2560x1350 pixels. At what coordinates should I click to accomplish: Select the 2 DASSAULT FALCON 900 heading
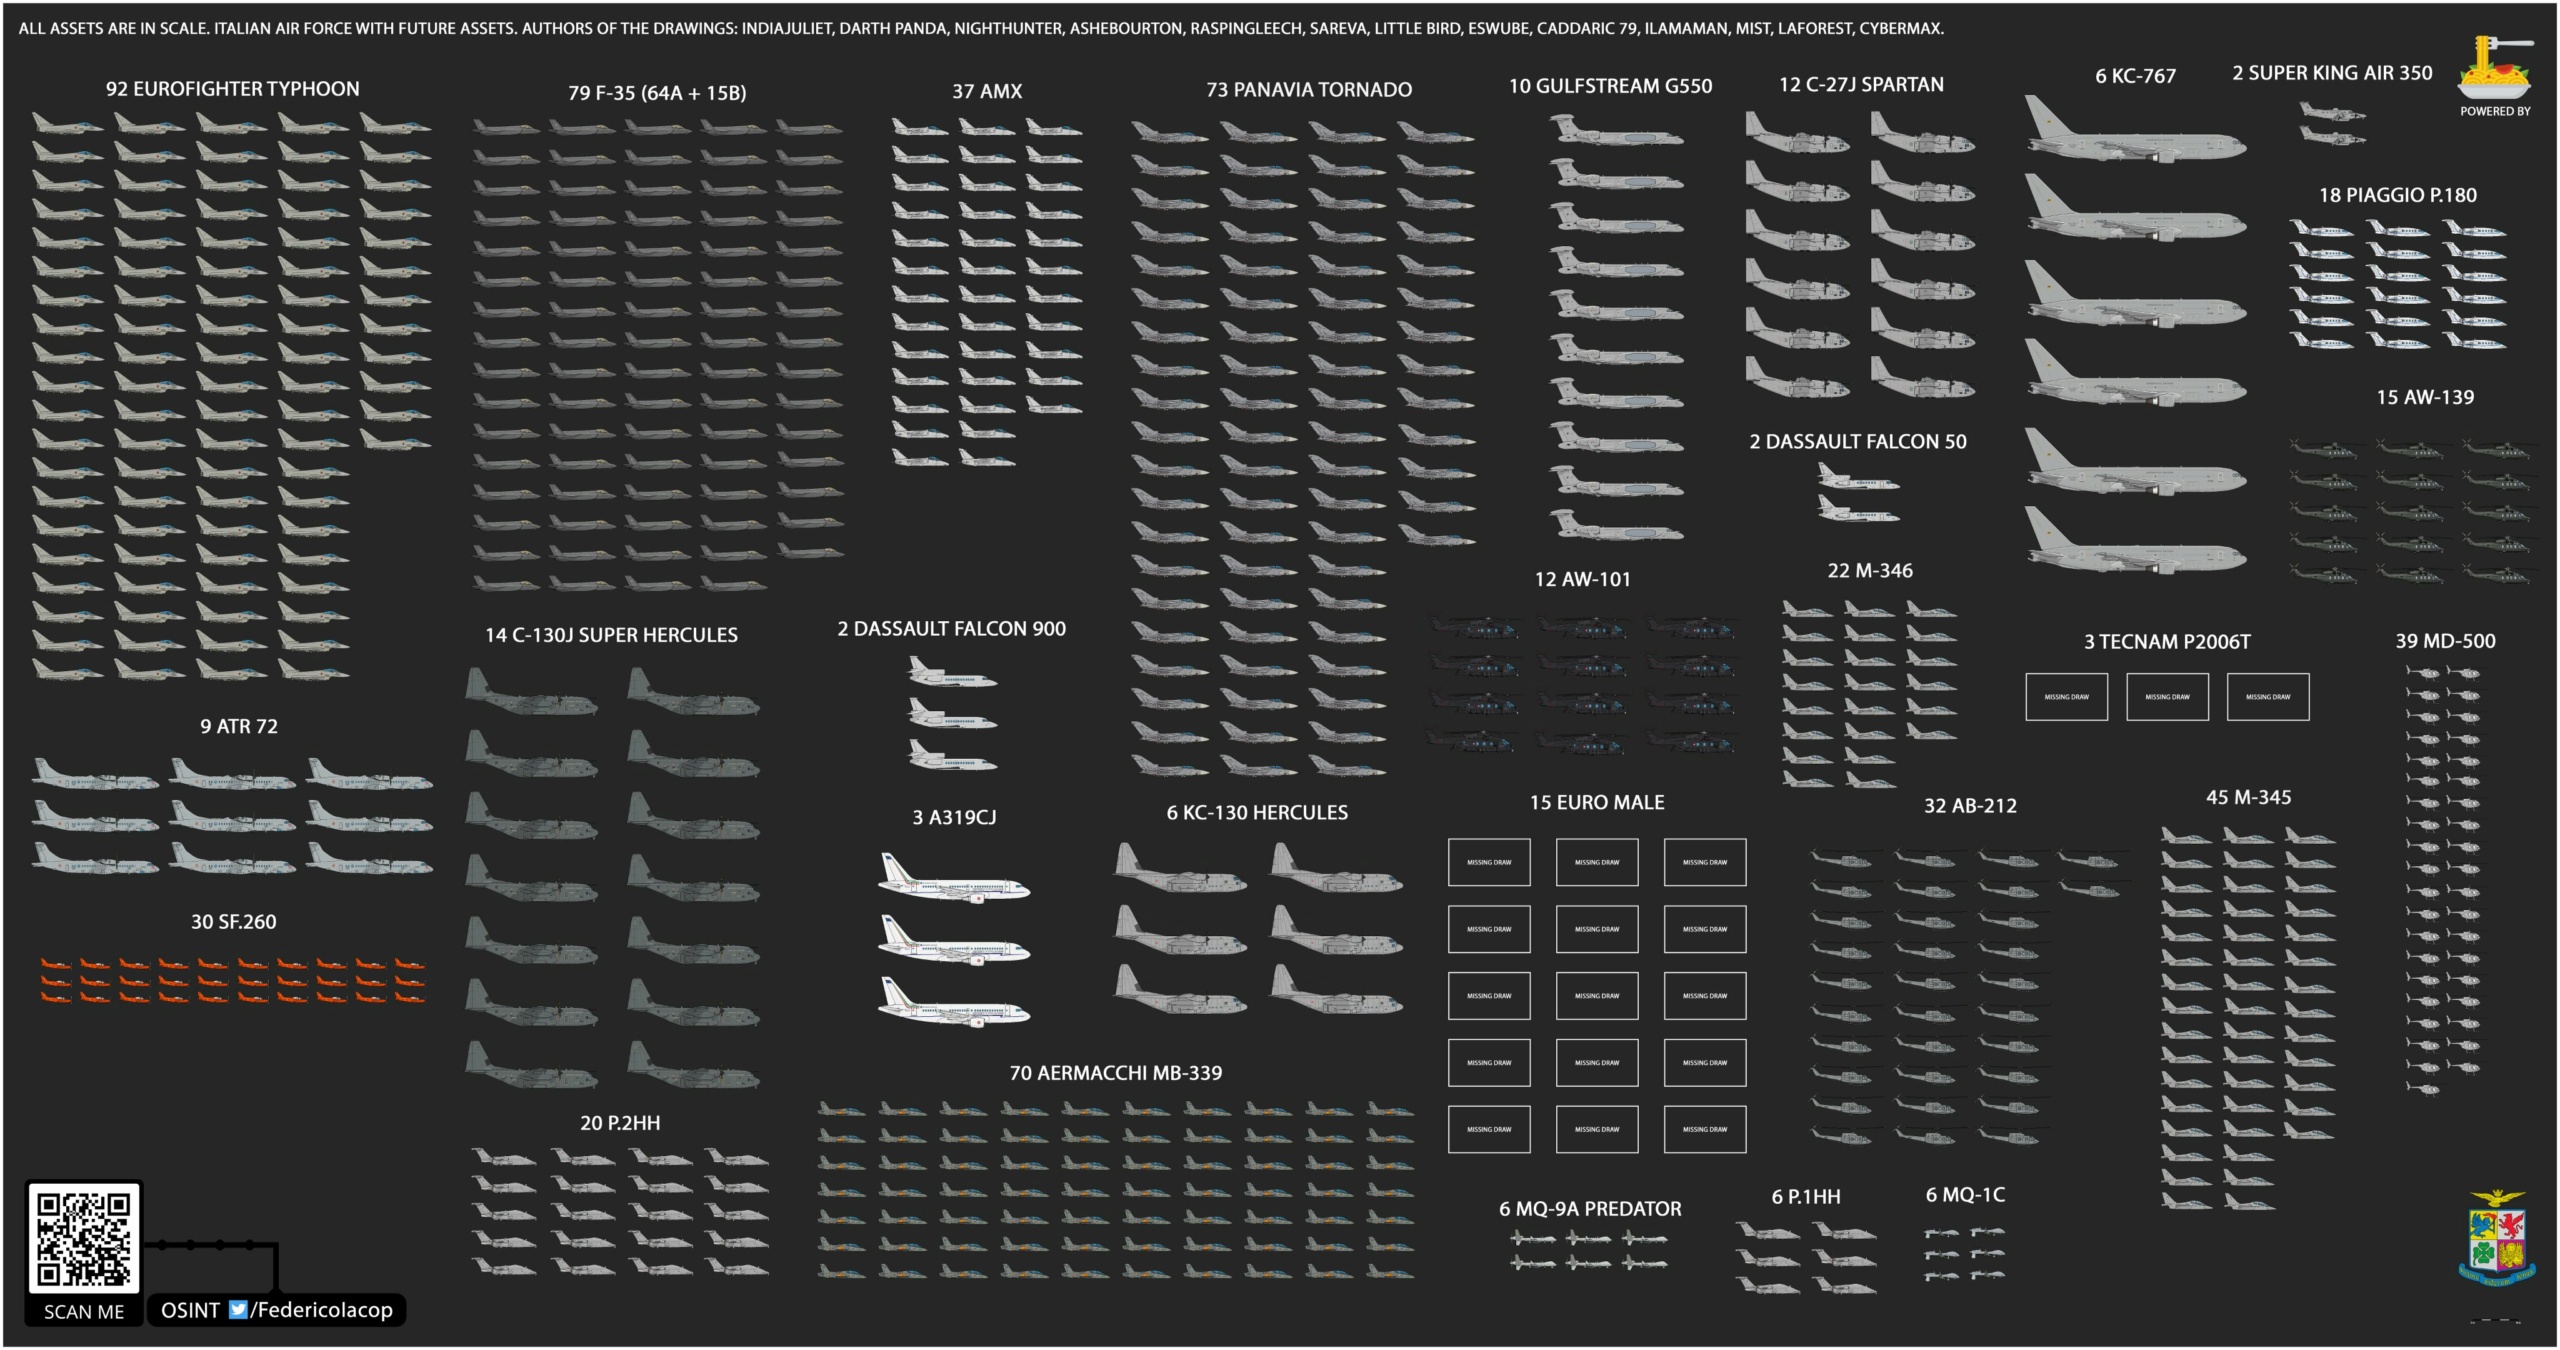pos(951,629)
